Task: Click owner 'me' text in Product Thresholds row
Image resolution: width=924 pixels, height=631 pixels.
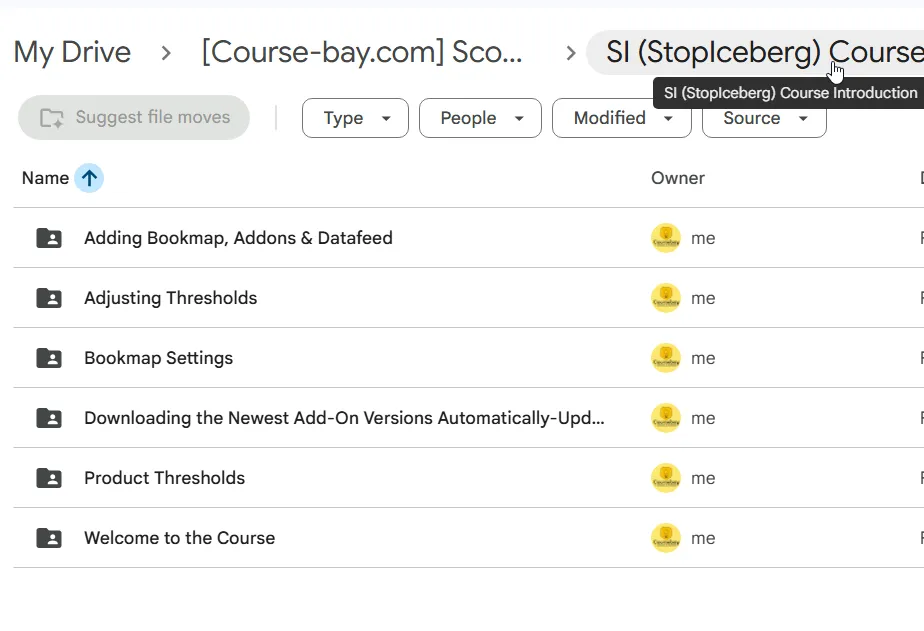Action: [x=703, y=478]
